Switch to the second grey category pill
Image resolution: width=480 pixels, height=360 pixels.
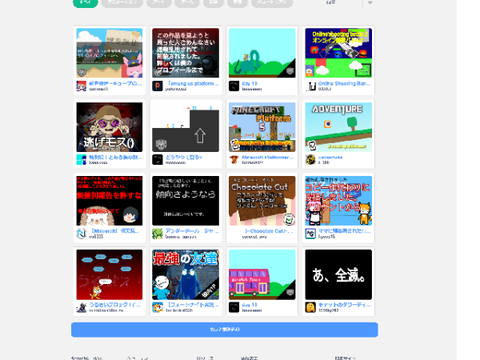[159, 3]
